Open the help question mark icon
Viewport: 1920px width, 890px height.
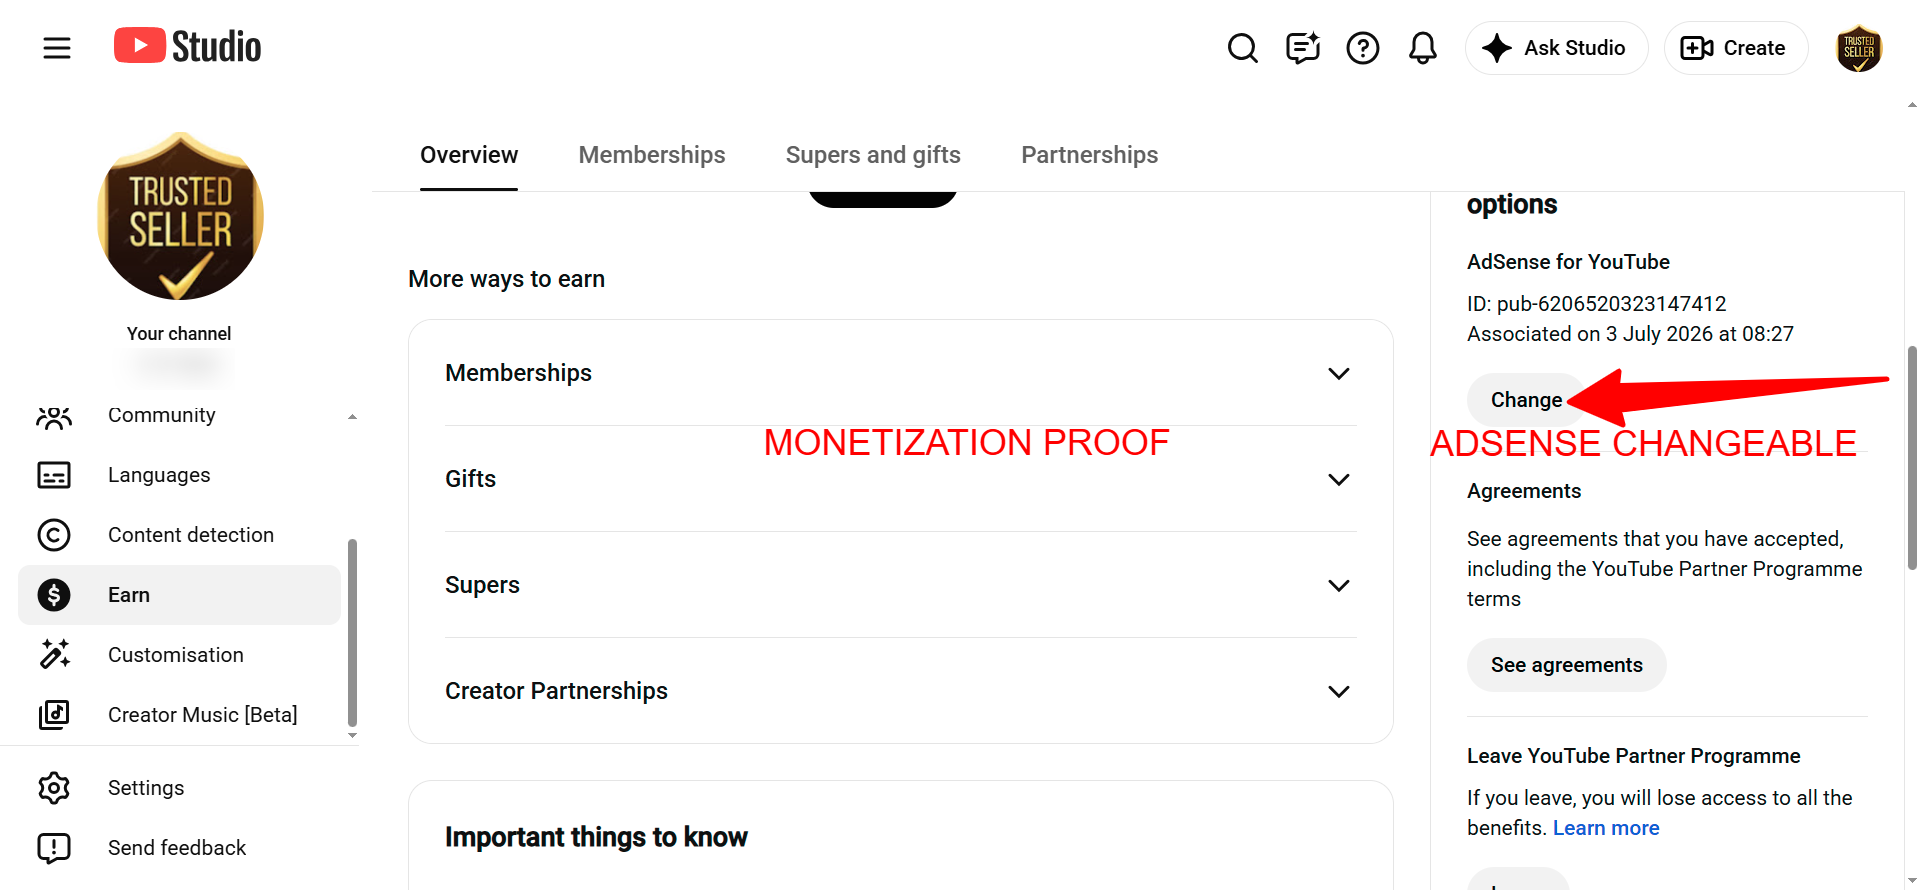1362,48
